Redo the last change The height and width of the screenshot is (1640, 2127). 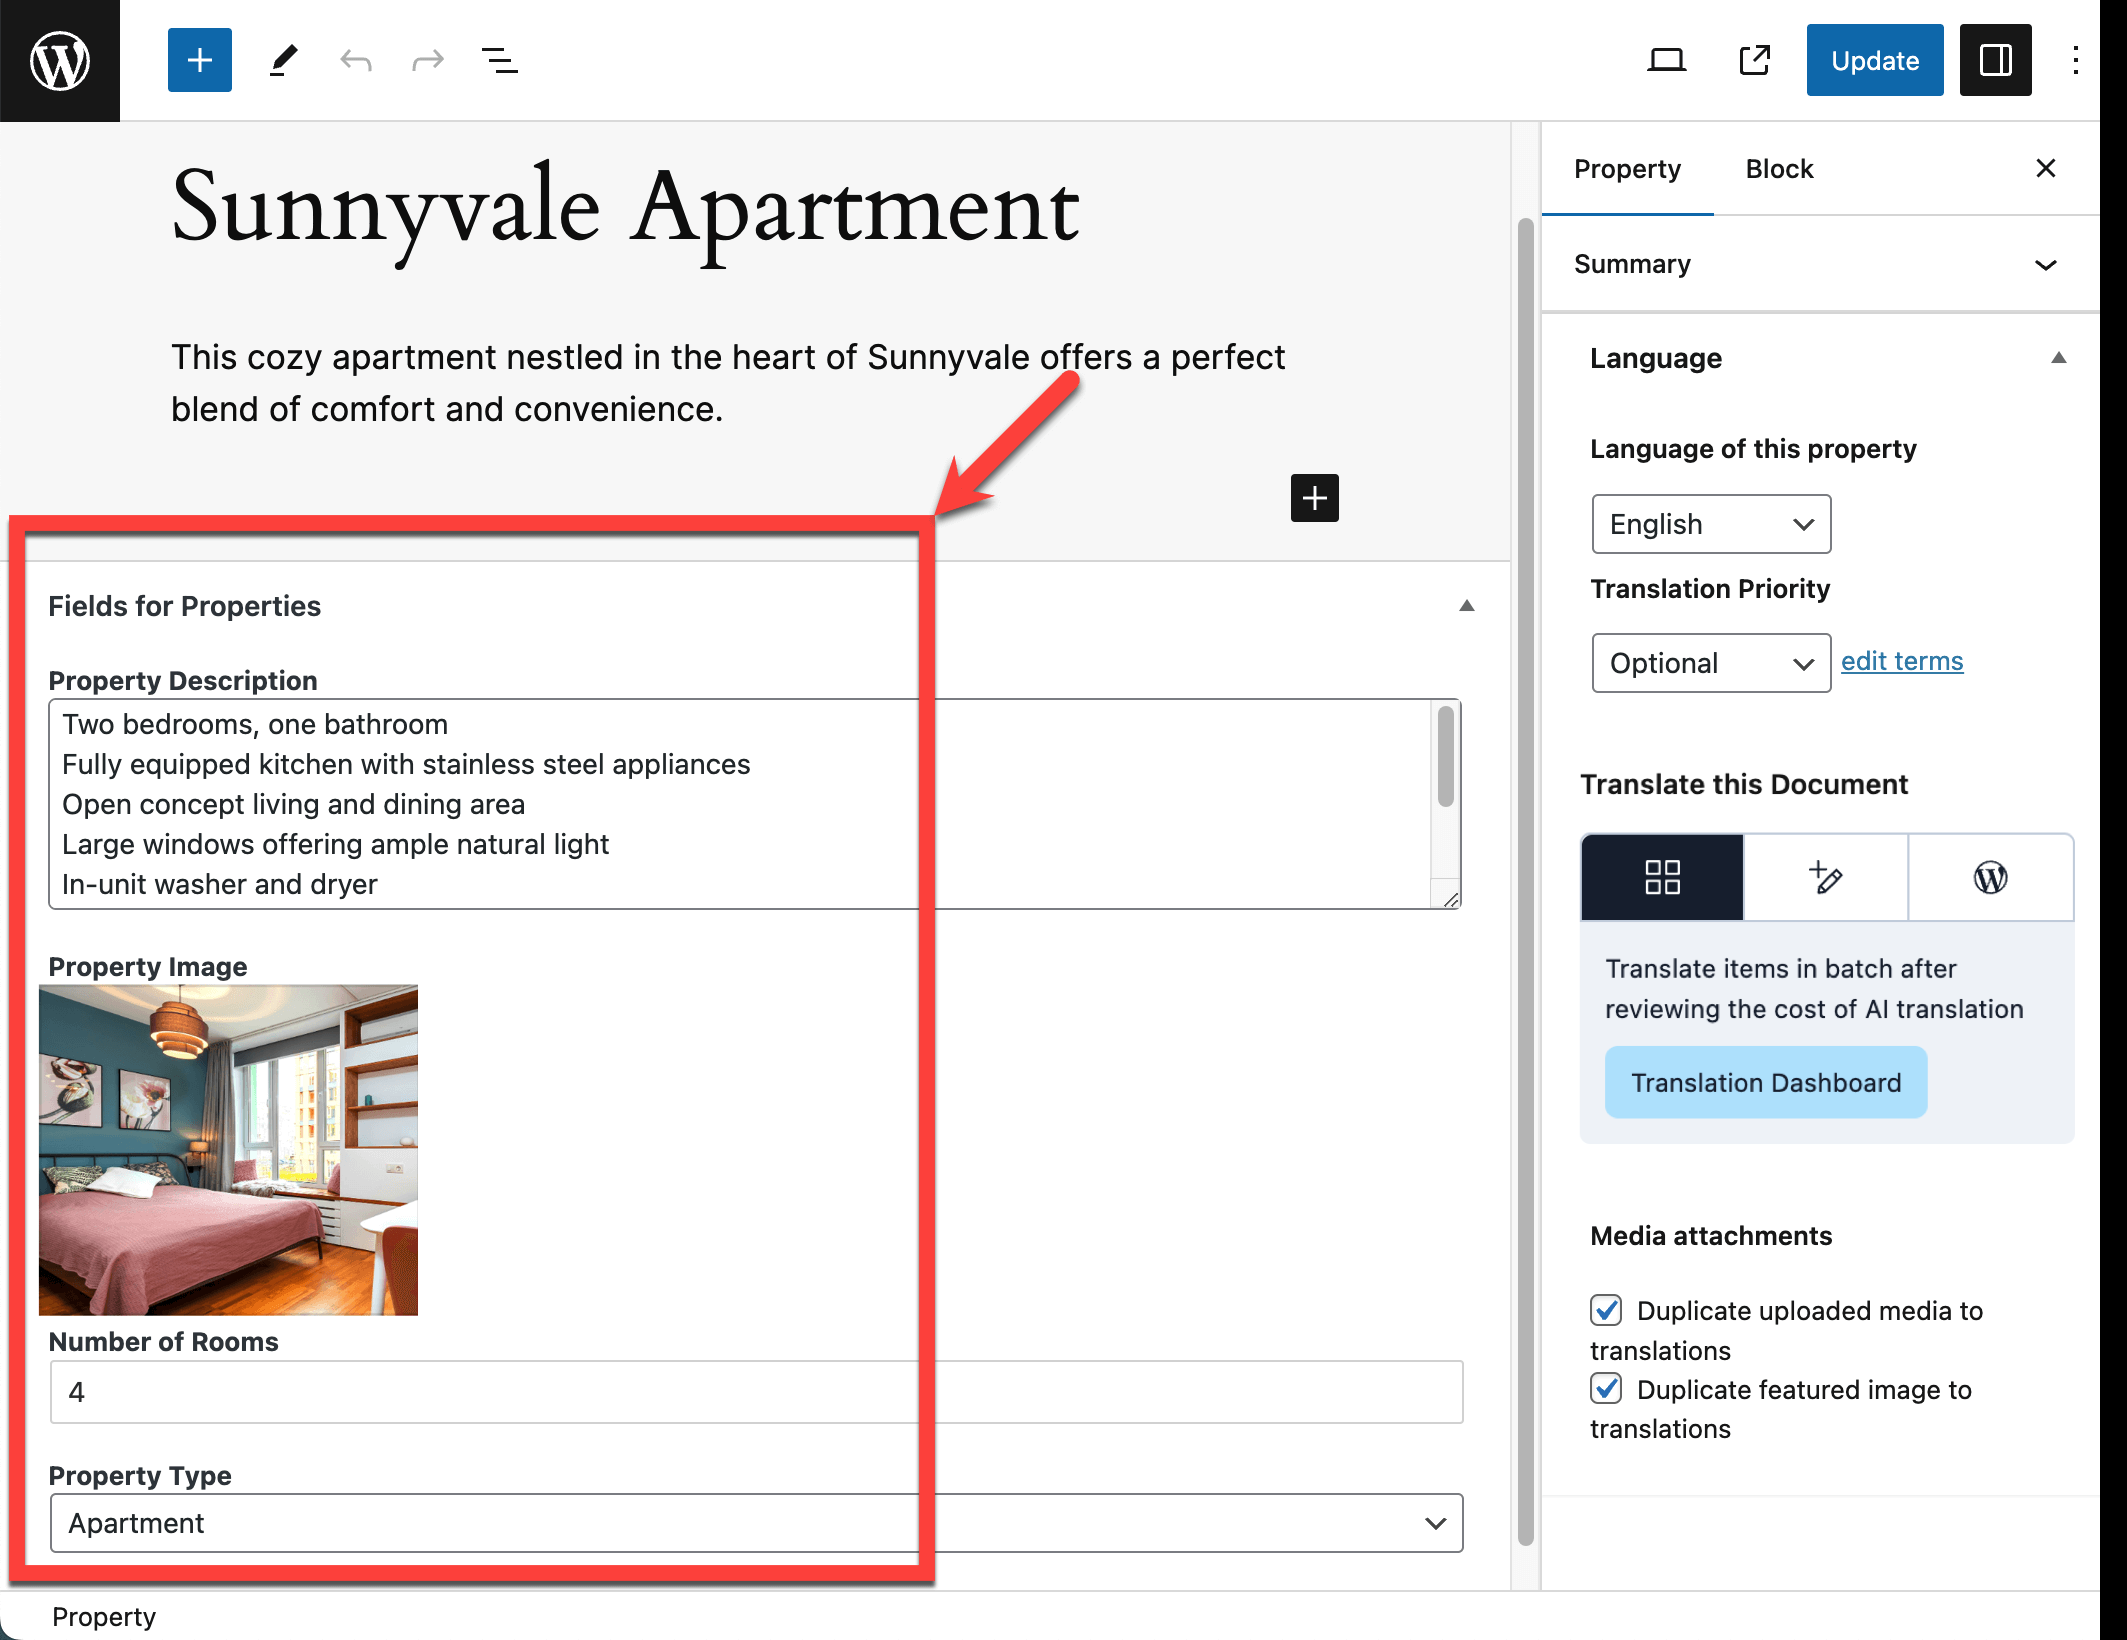point(428,61)
